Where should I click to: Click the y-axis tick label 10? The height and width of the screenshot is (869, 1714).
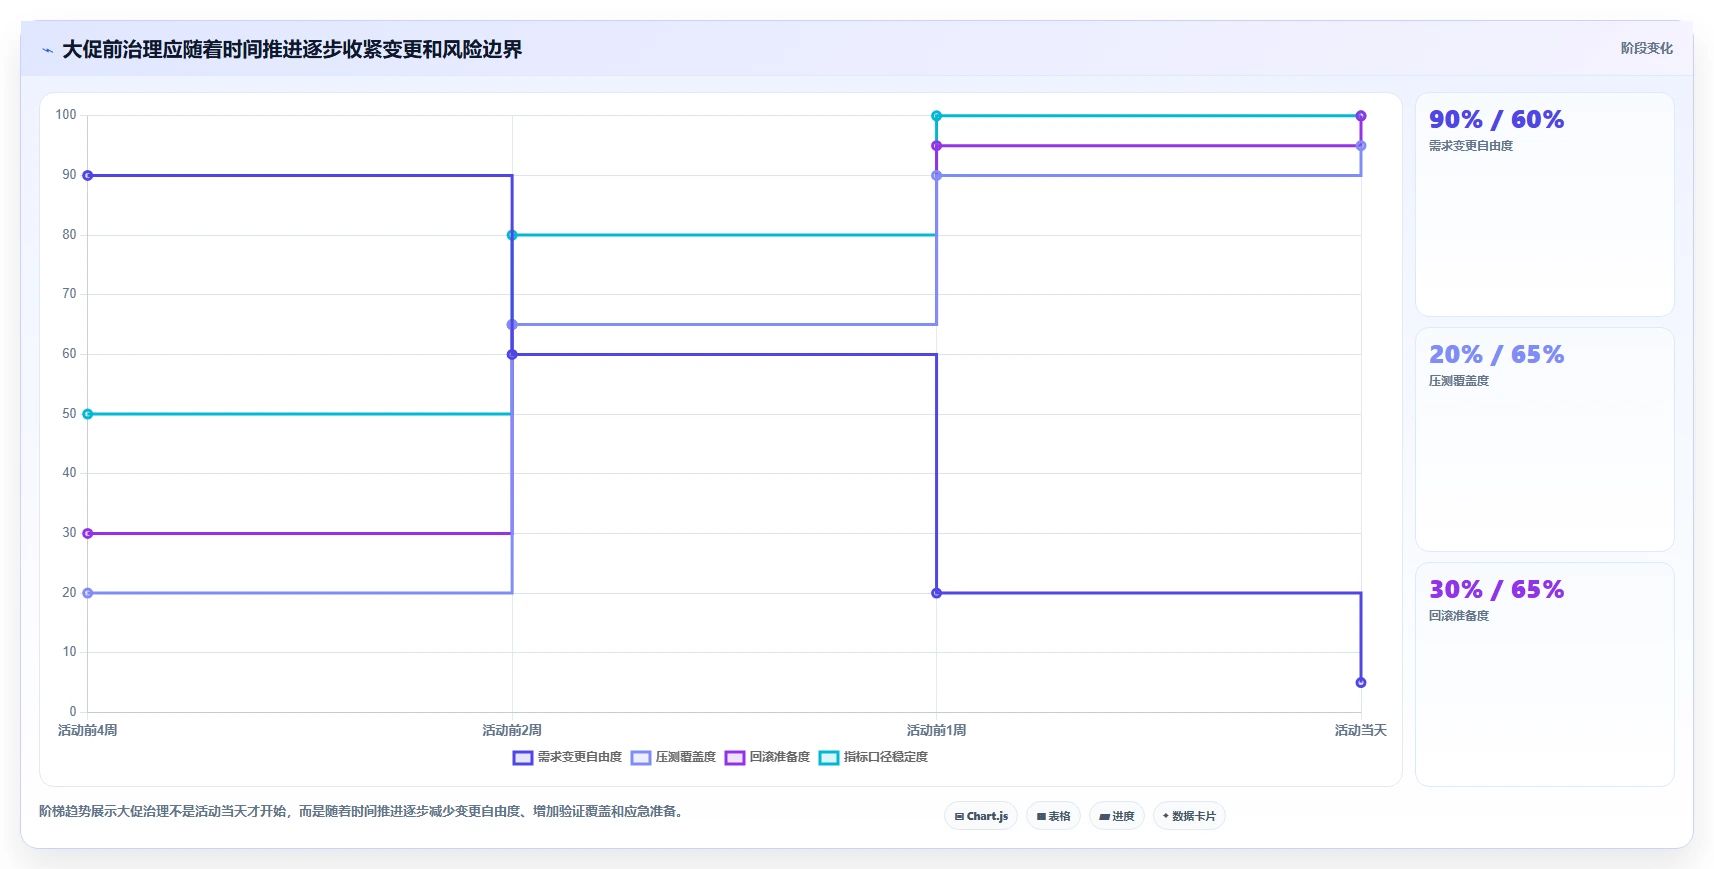(x=69, y=652)
